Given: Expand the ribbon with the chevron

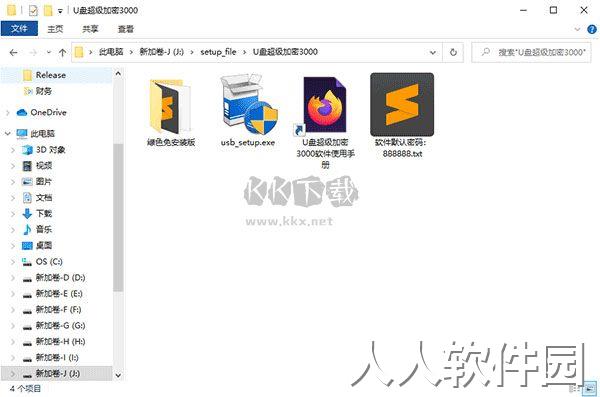Looking at the screenshot, I should 577,29.
